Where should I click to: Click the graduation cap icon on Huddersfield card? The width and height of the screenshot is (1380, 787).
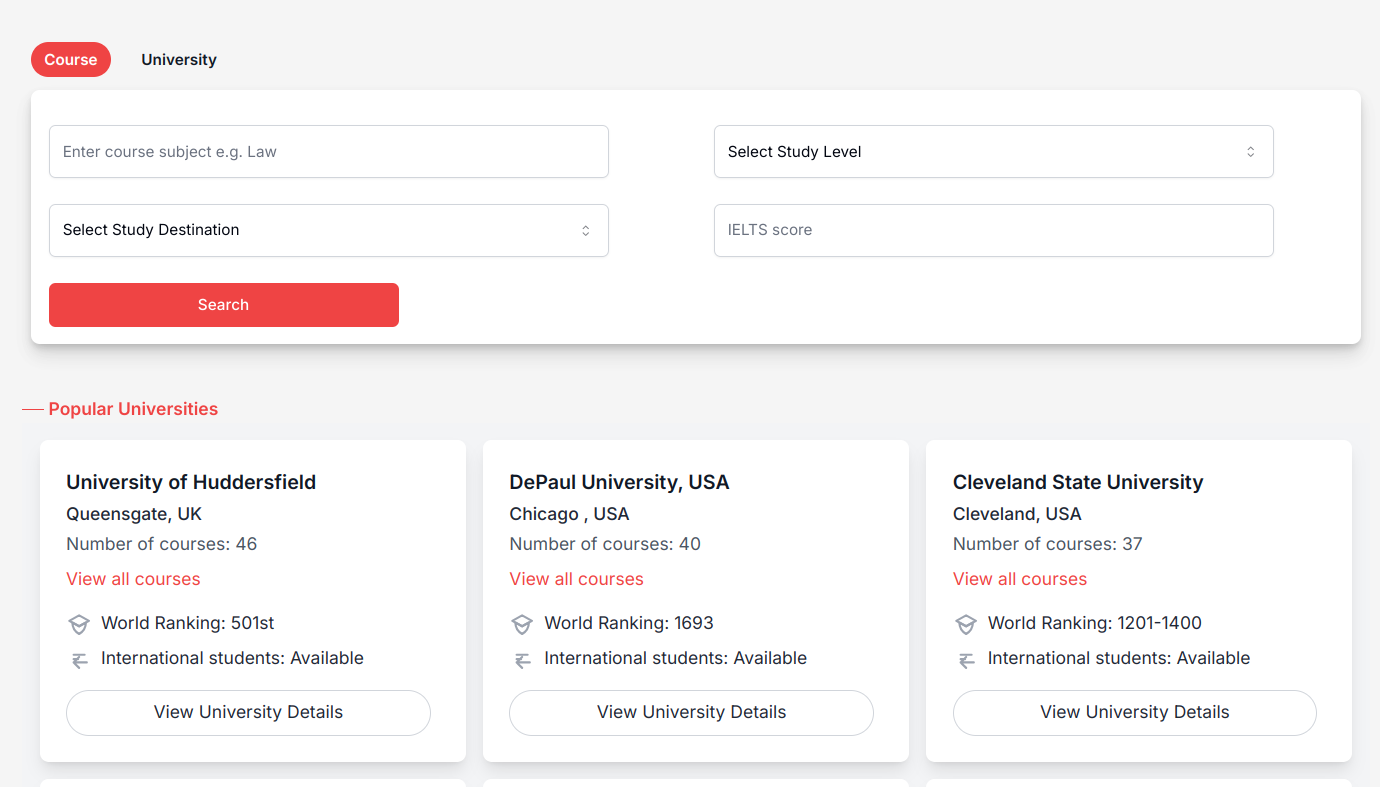pyautogui.click(x=79, y=623)
